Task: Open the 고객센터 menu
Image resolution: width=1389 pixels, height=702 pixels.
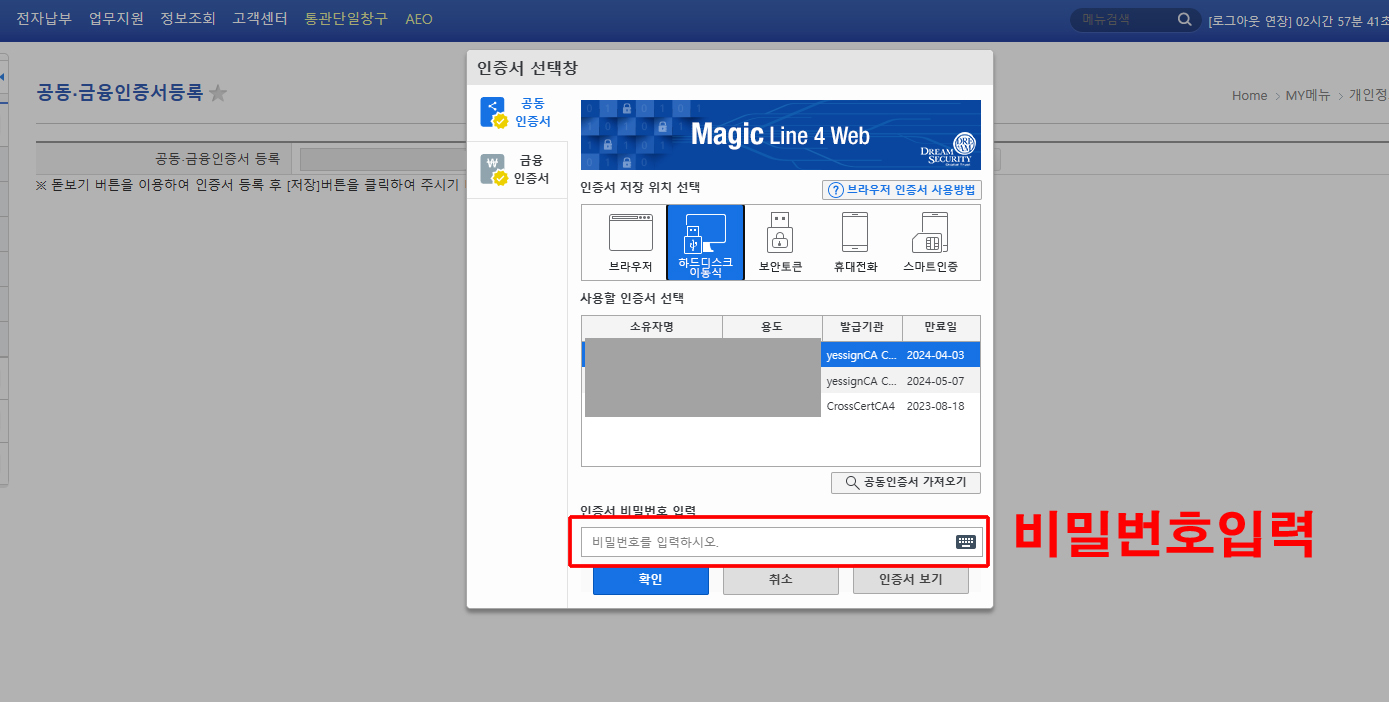Action: pyautogui.click(x=260, y=18)
